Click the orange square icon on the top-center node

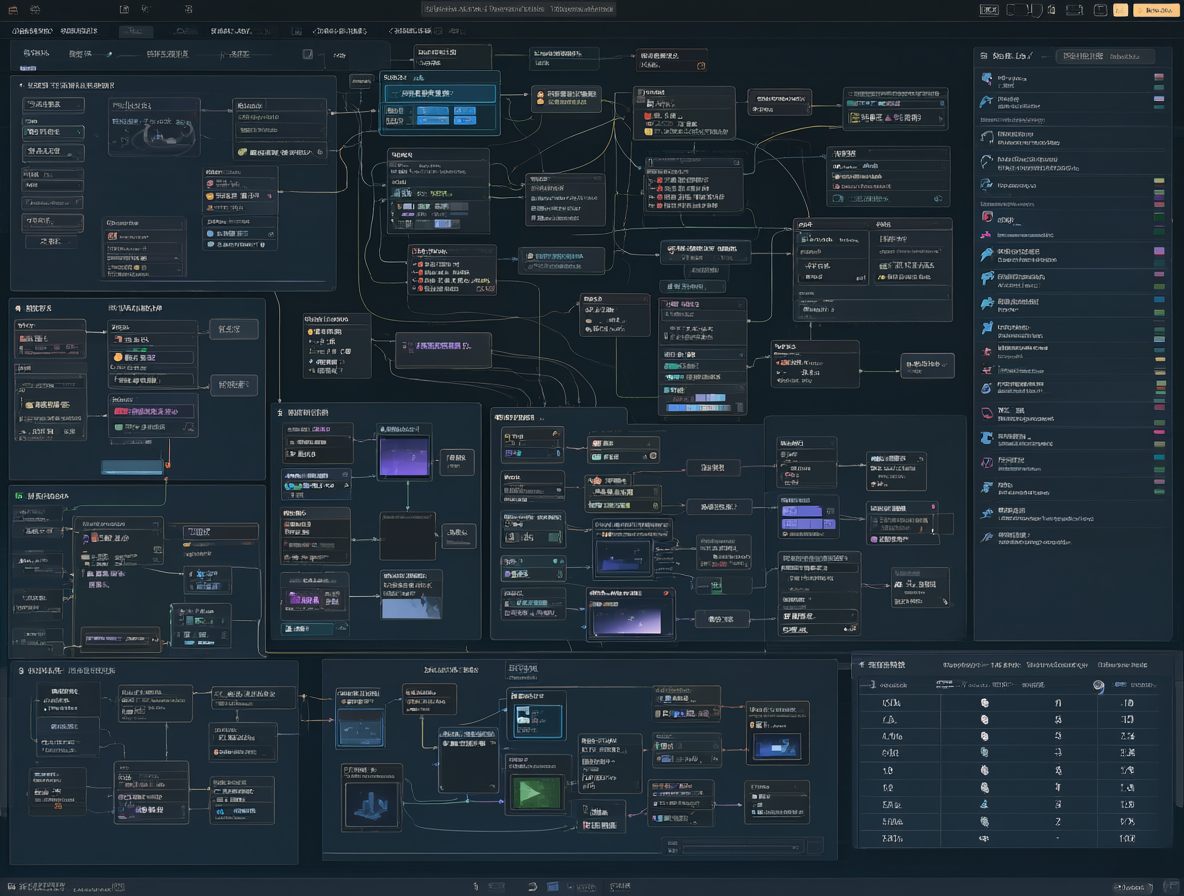point(701,66)
